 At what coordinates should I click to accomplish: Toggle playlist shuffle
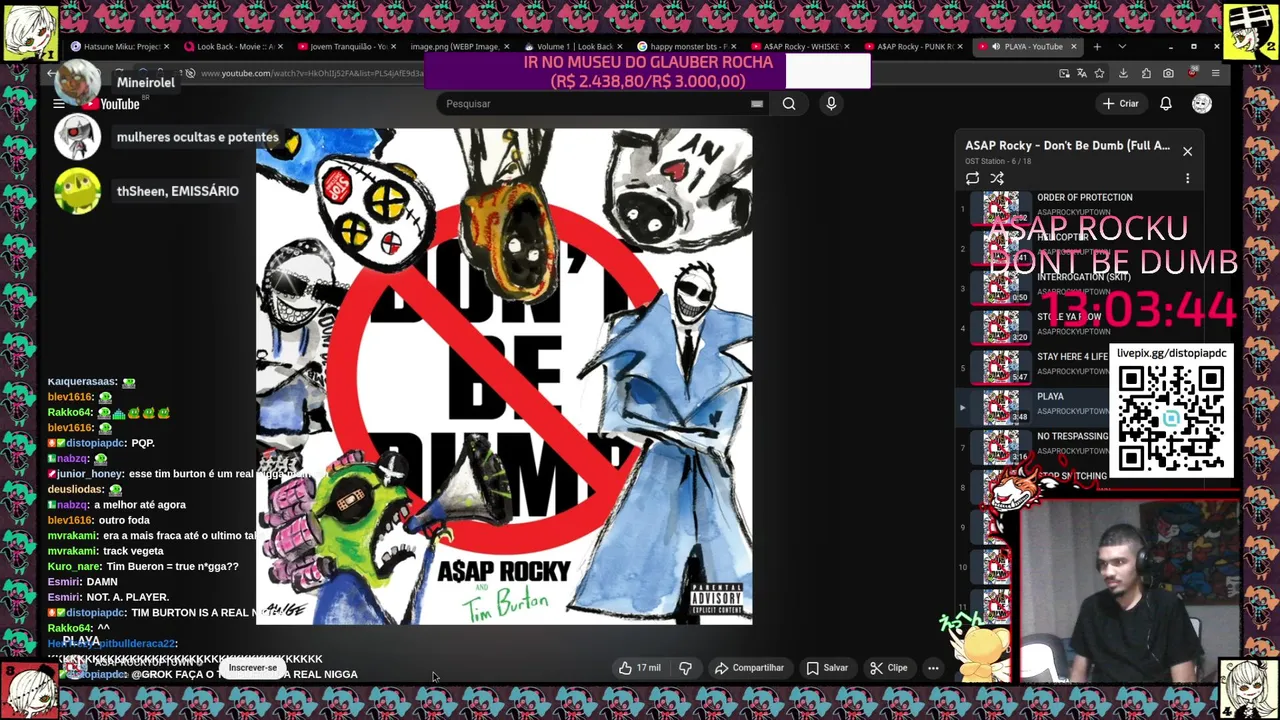[997, 178]
